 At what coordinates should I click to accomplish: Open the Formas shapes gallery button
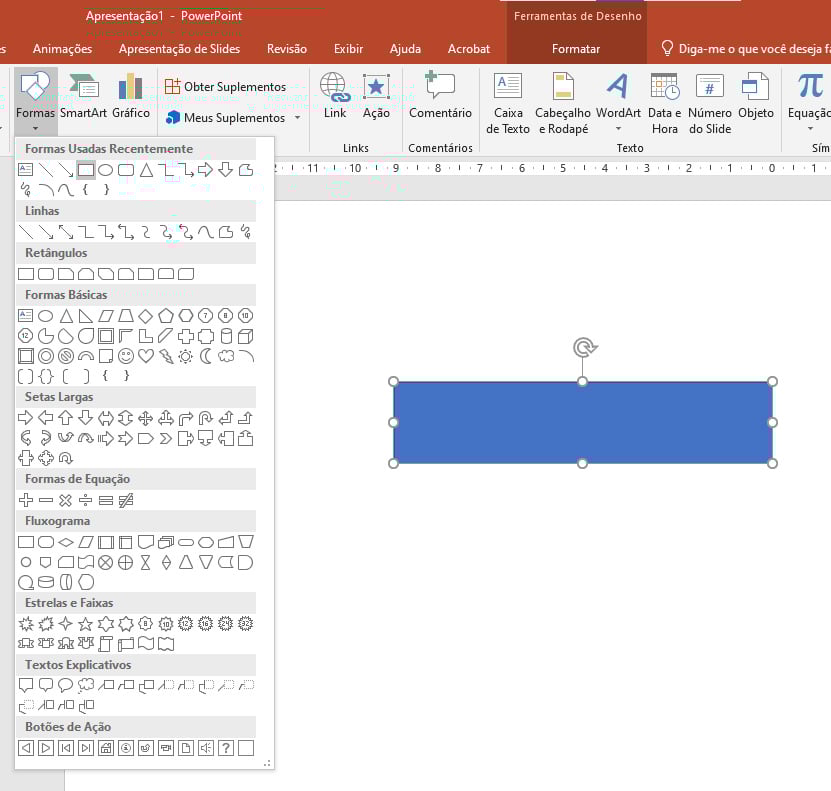(35, 101)
